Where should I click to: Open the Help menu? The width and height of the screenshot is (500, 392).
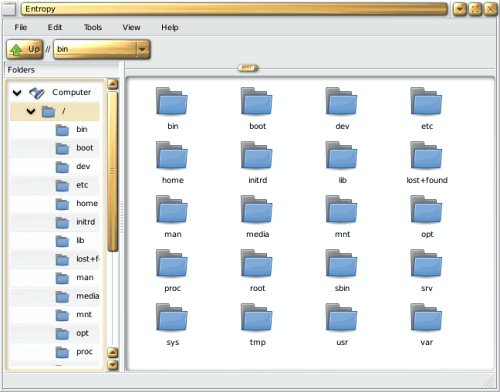coord(170,27)
